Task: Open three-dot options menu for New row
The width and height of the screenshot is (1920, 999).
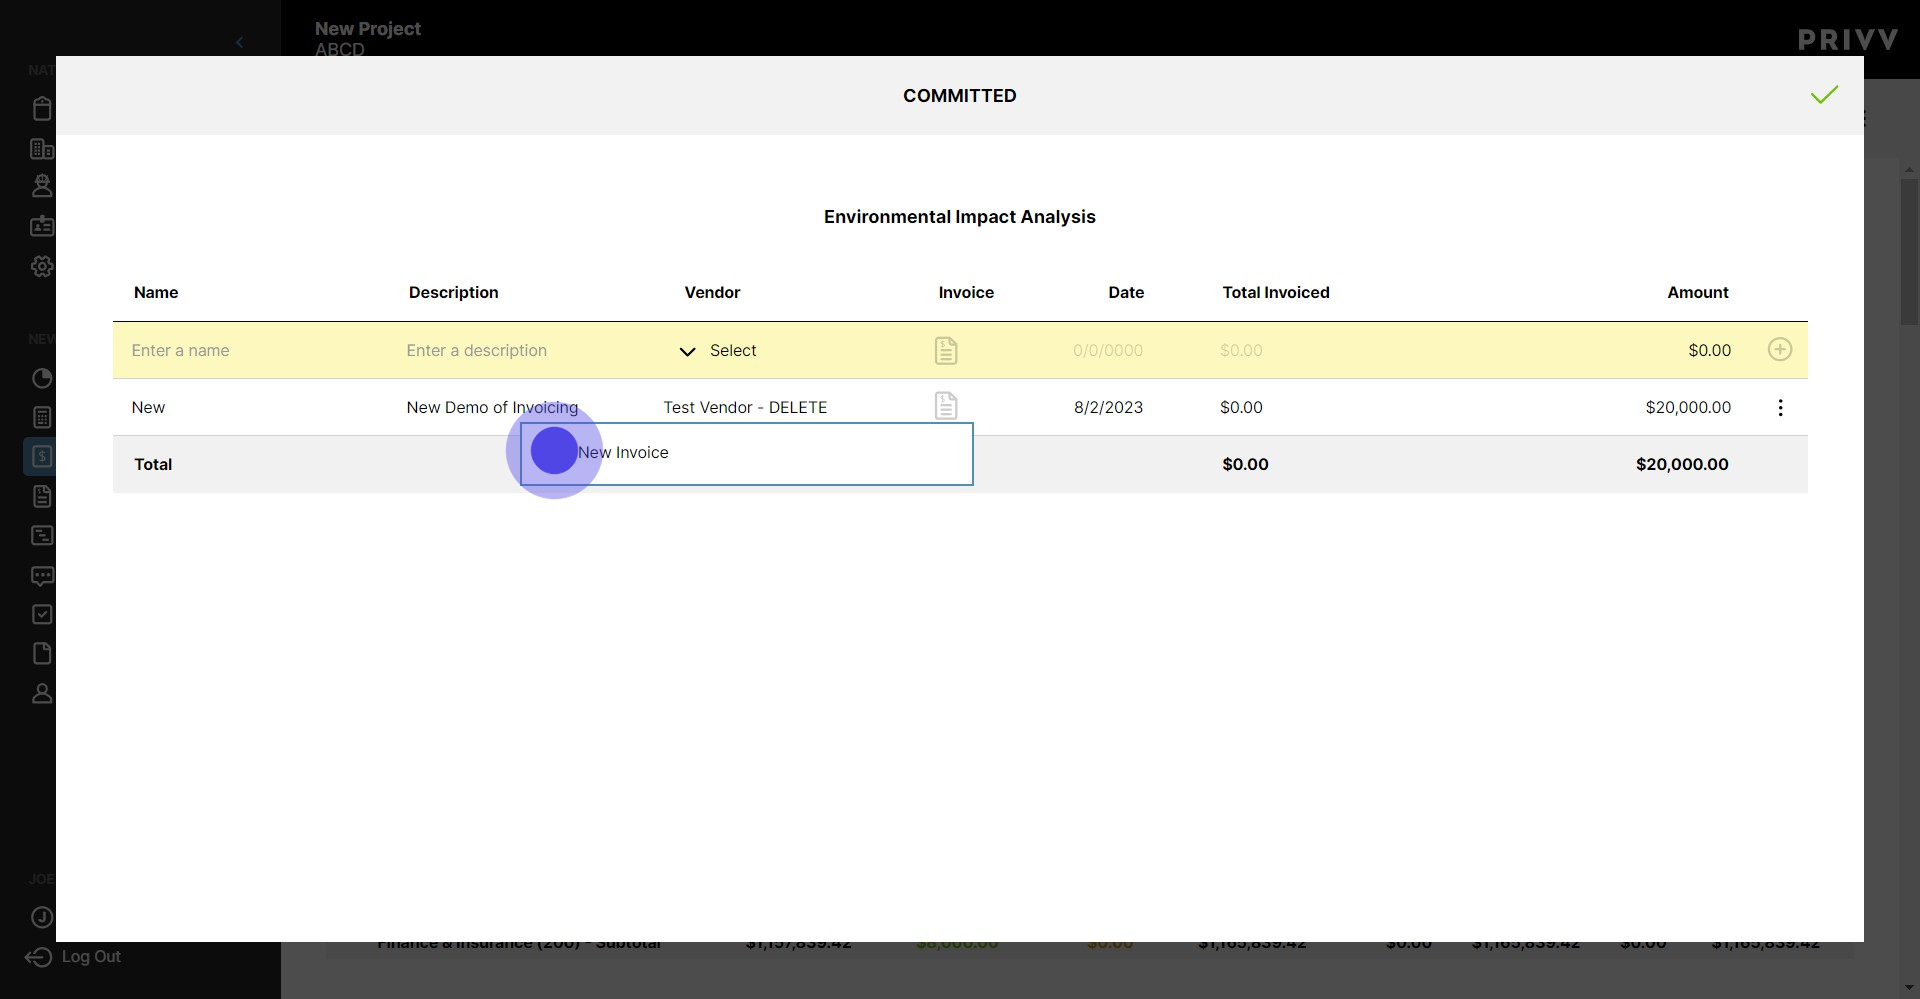Action: (x=1780, y=407)
